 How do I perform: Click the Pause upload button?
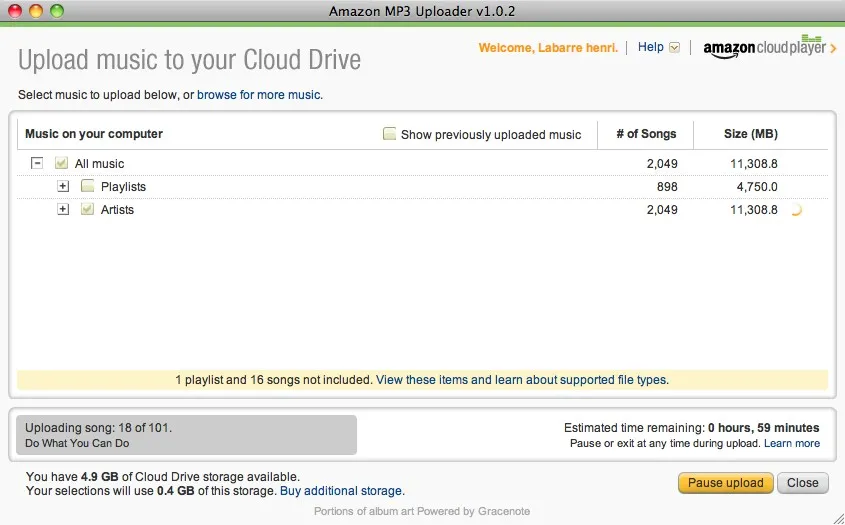[725, 483]
